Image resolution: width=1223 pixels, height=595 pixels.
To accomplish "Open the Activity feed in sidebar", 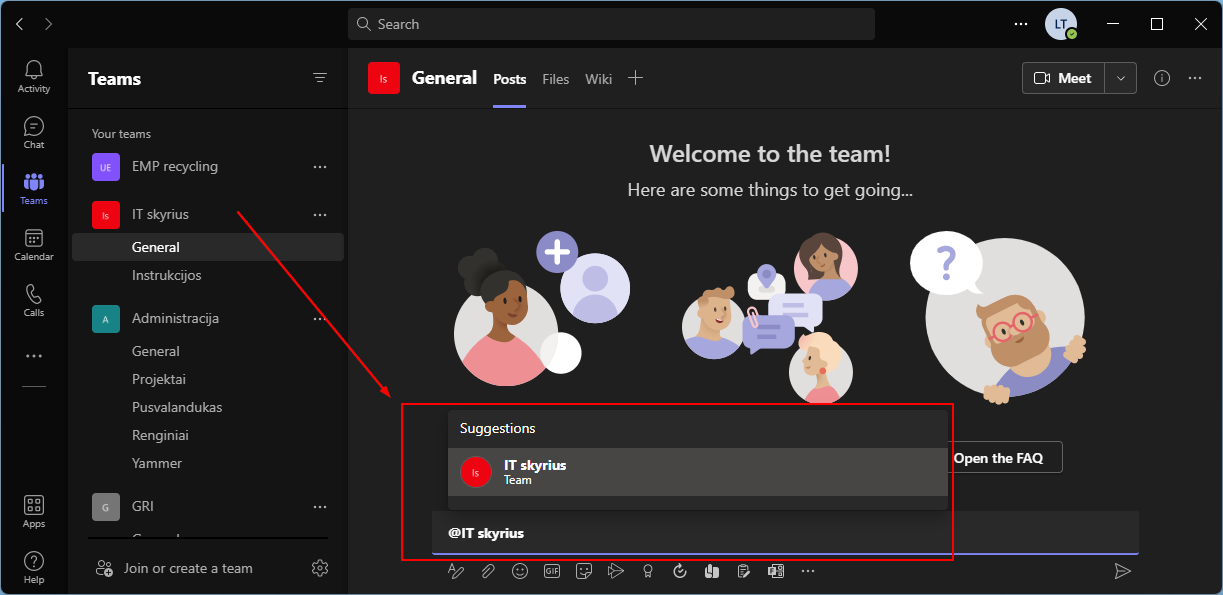I will tap(34, 76).
